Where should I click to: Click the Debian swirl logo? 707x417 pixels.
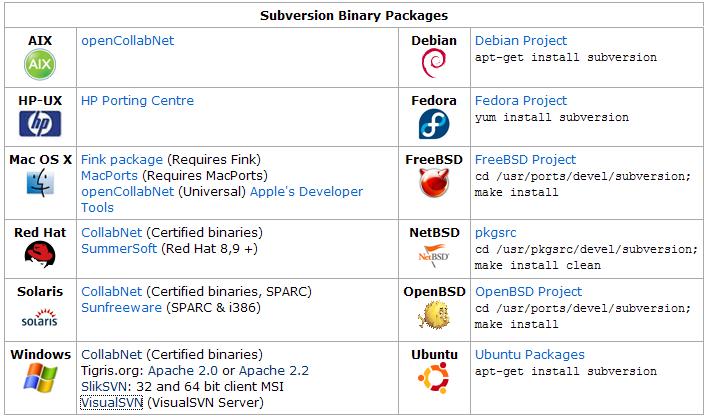click(434, 63)
